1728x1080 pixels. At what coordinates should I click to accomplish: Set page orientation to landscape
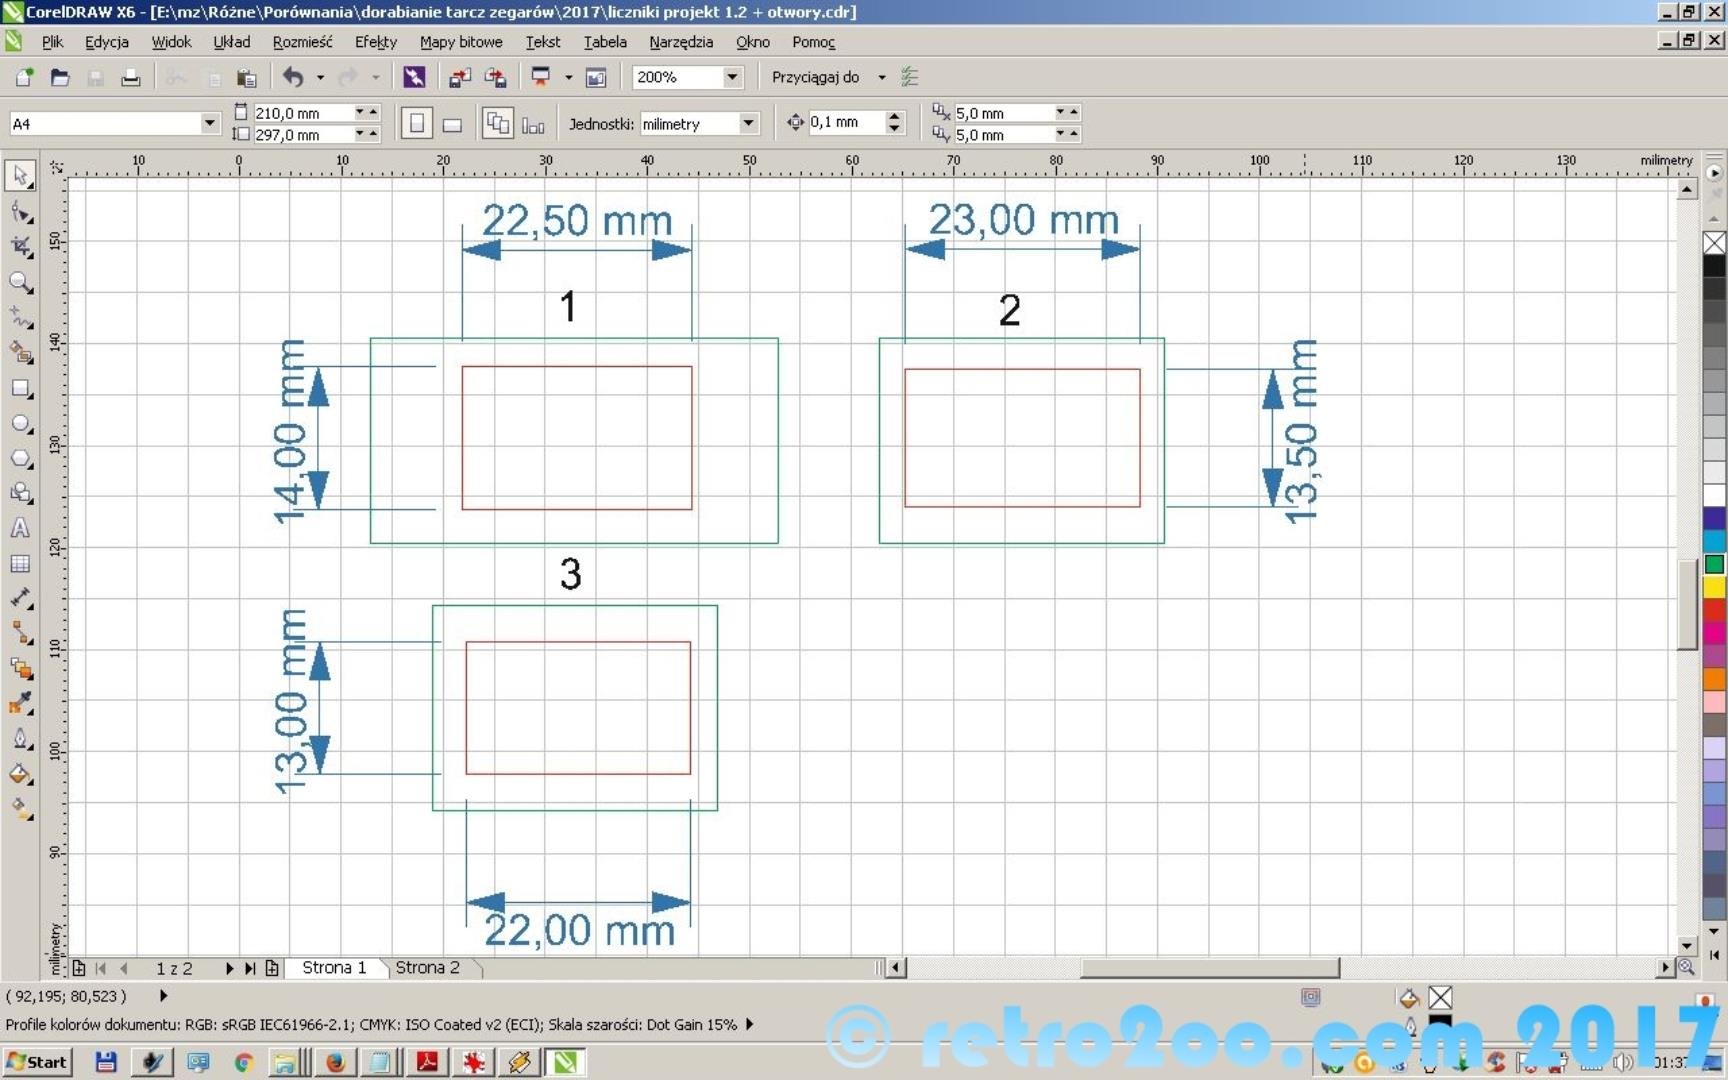452,124
